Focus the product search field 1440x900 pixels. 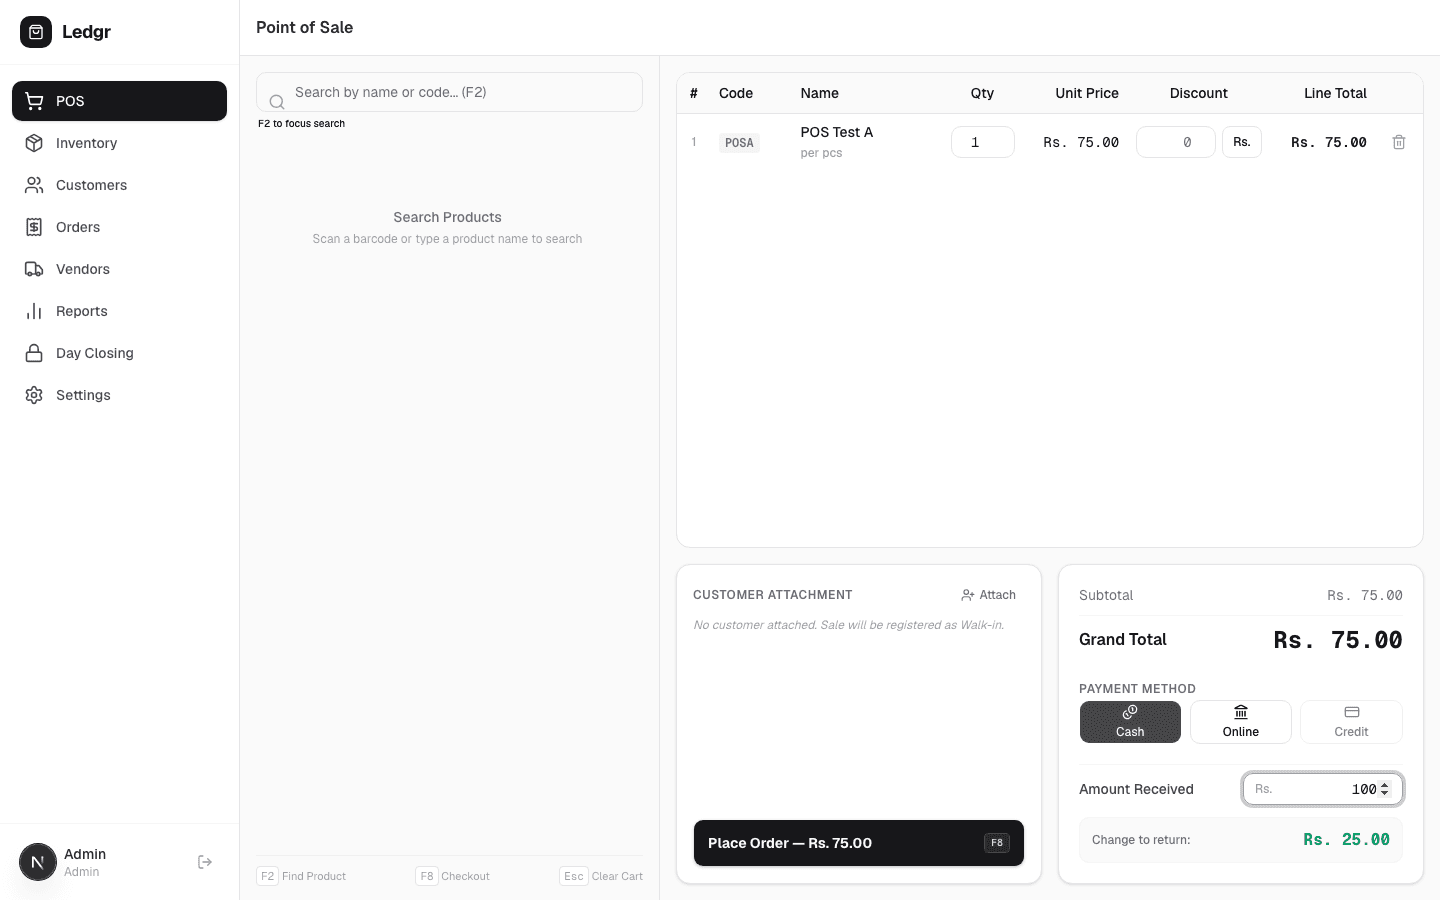[x=449, y=92]
